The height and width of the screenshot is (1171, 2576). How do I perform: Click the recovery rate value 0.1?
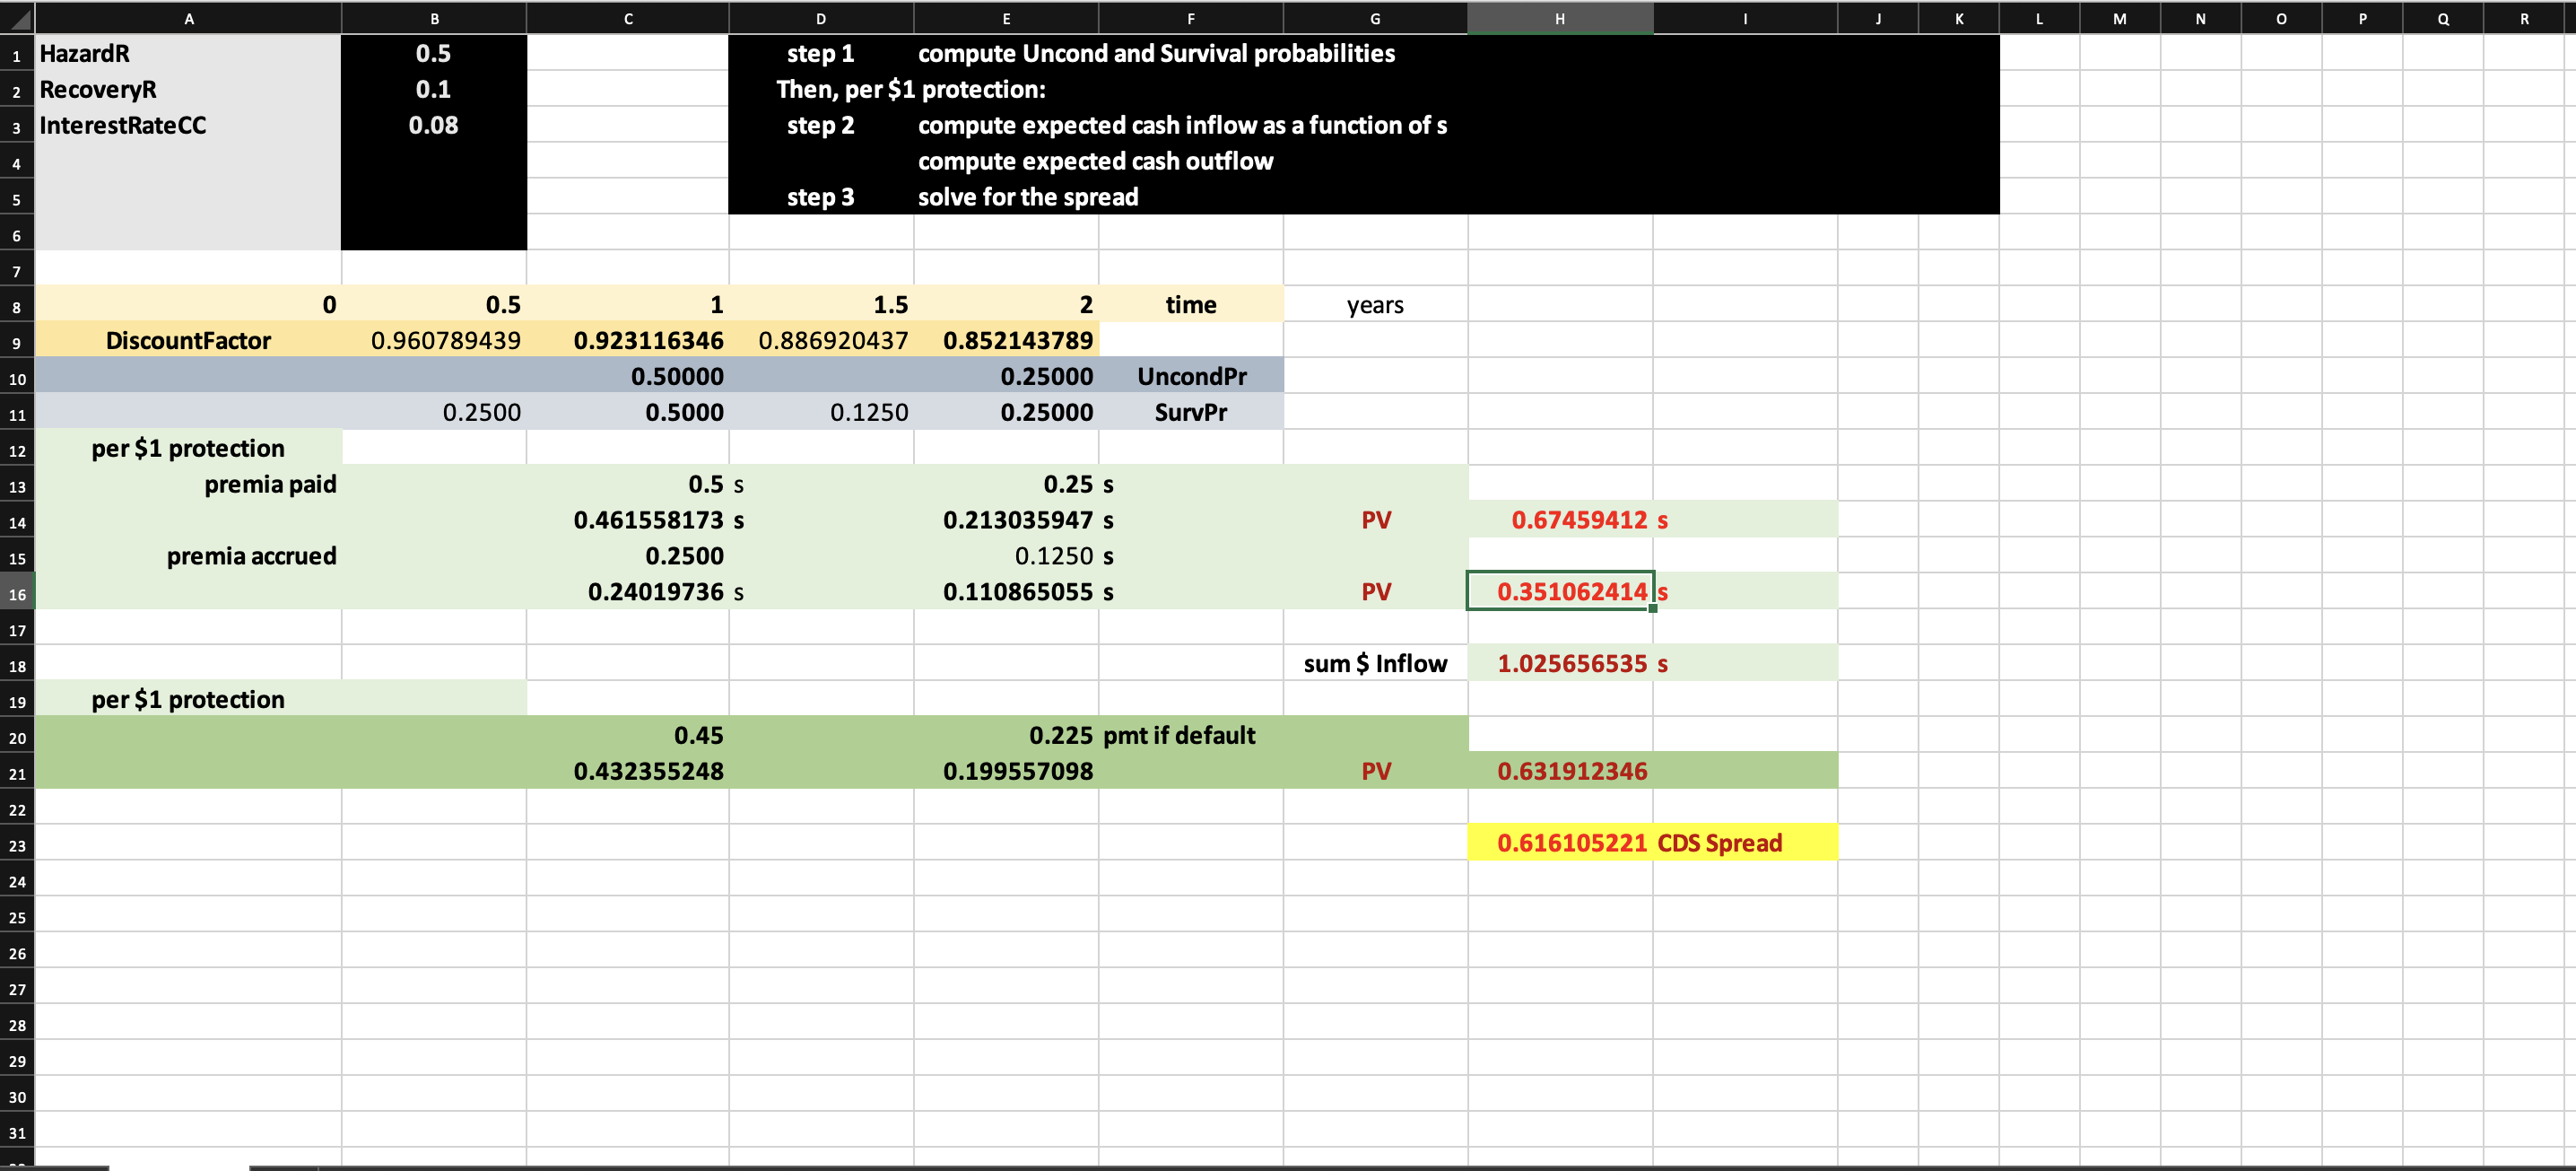click(433, 89)
